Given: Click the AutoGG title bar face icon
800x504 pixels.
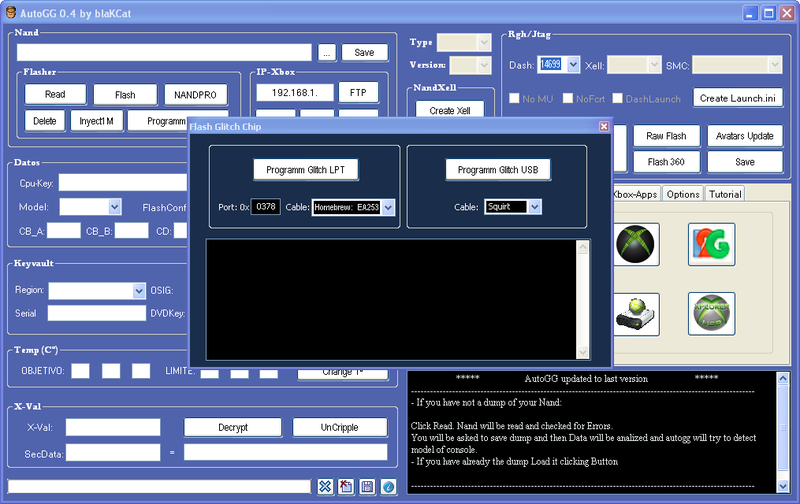Looking at the screenshot, I should pos(11,12).
